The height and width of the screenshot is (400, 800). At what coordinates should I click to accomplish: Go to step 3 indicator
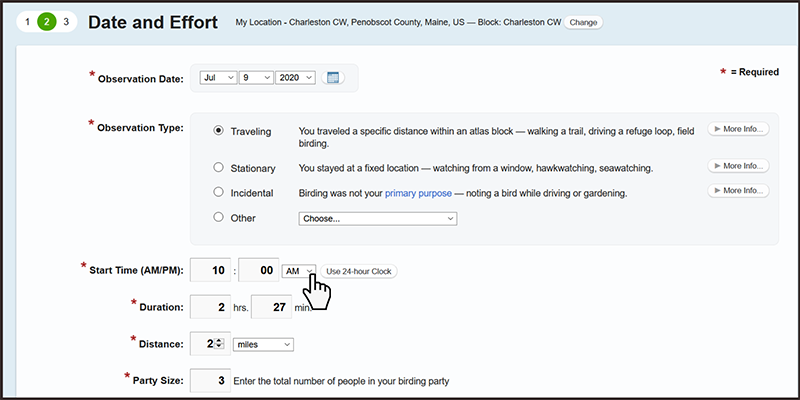click(x=66, y=21)
